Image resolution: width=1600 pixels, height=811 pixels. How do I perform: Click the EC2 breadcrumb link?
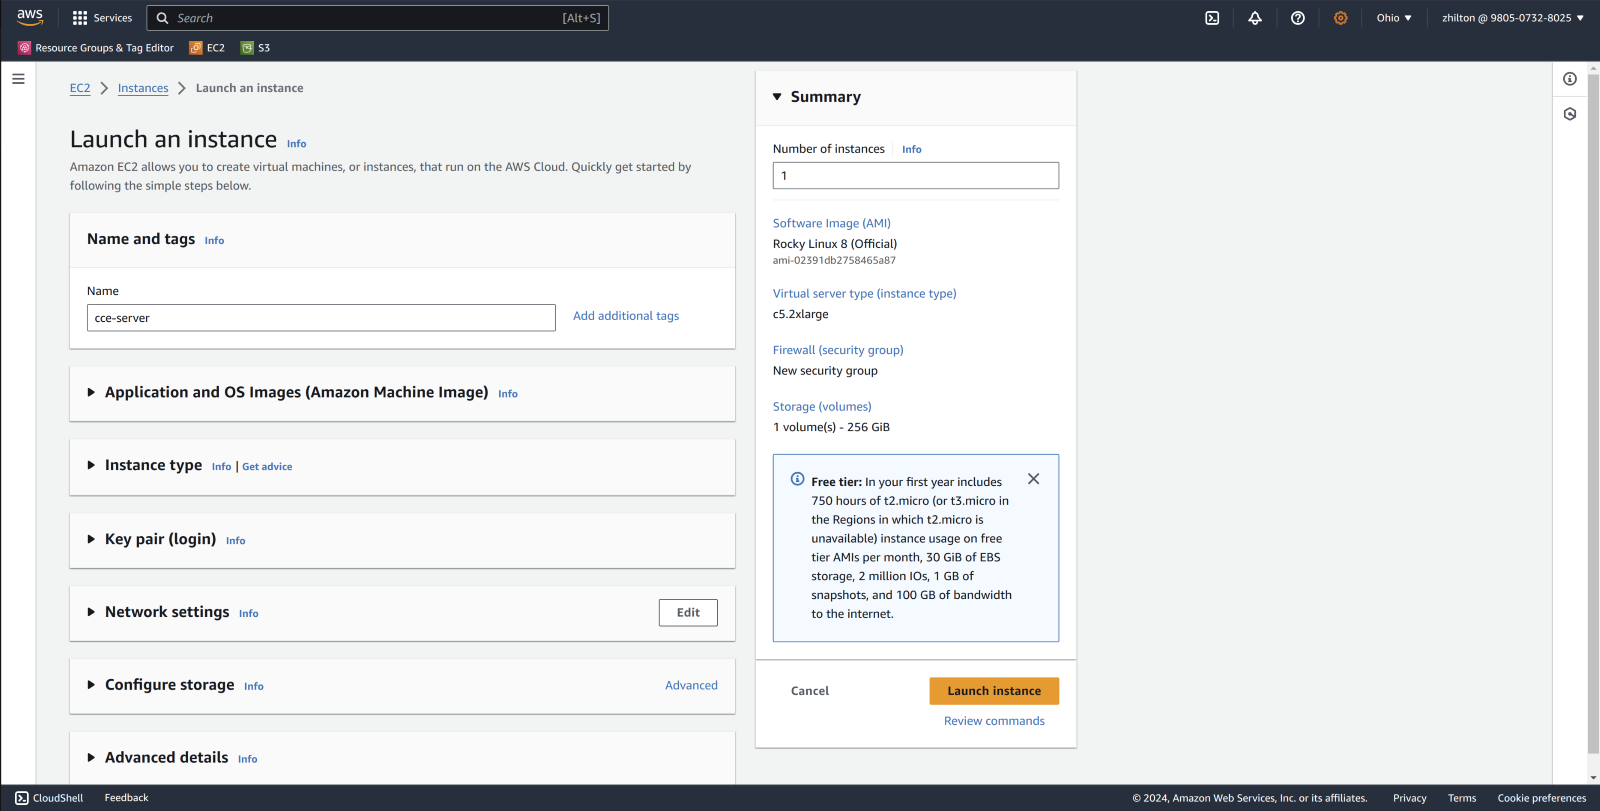pos(80,88)
